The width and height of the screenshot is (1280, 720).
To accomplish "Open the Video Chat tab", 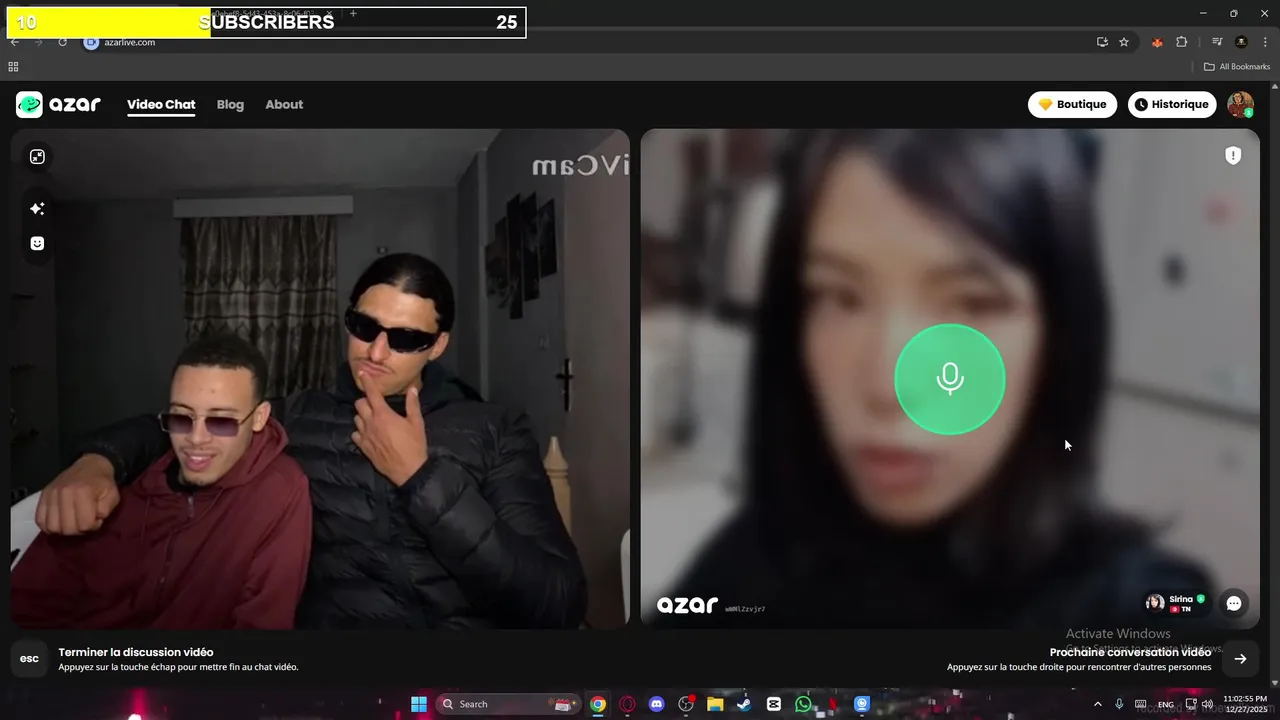I will [161, 104].
